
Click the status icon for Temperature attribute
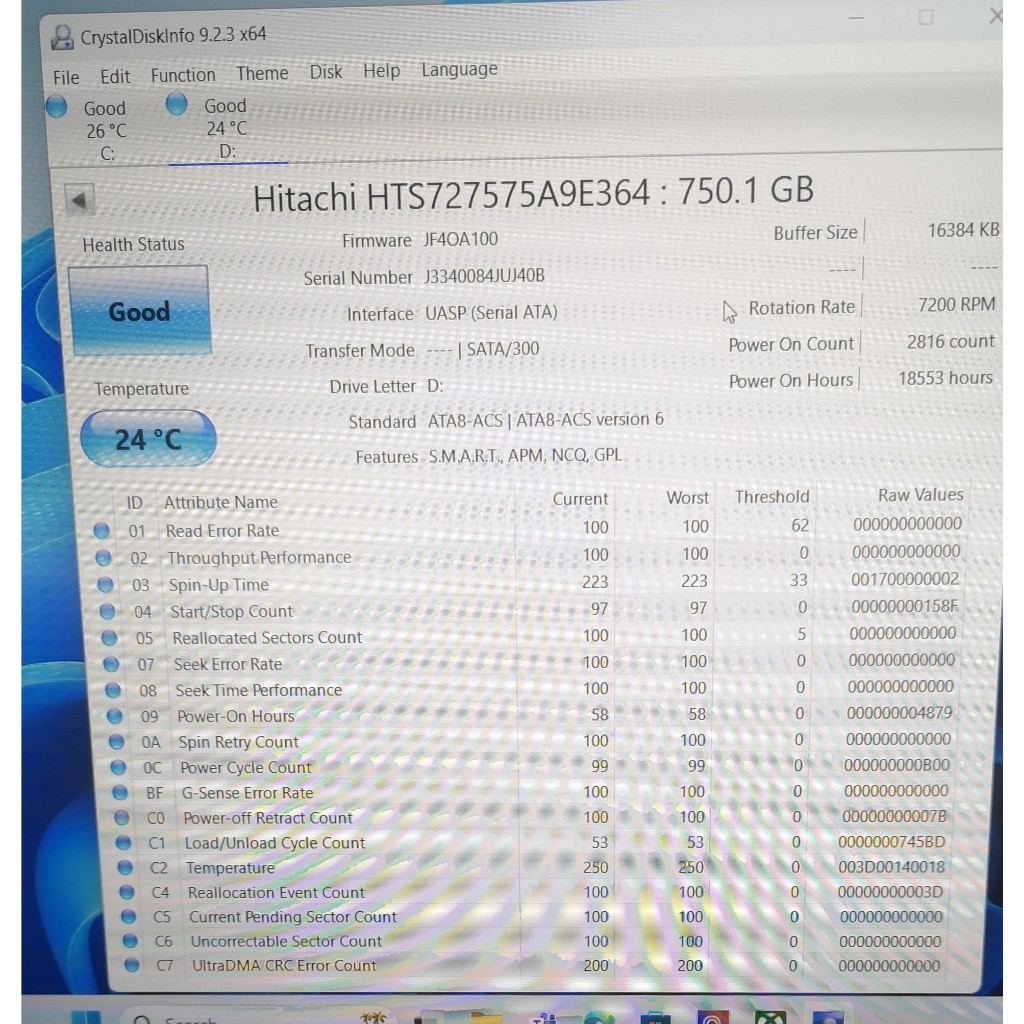click(x=125, y=868)
